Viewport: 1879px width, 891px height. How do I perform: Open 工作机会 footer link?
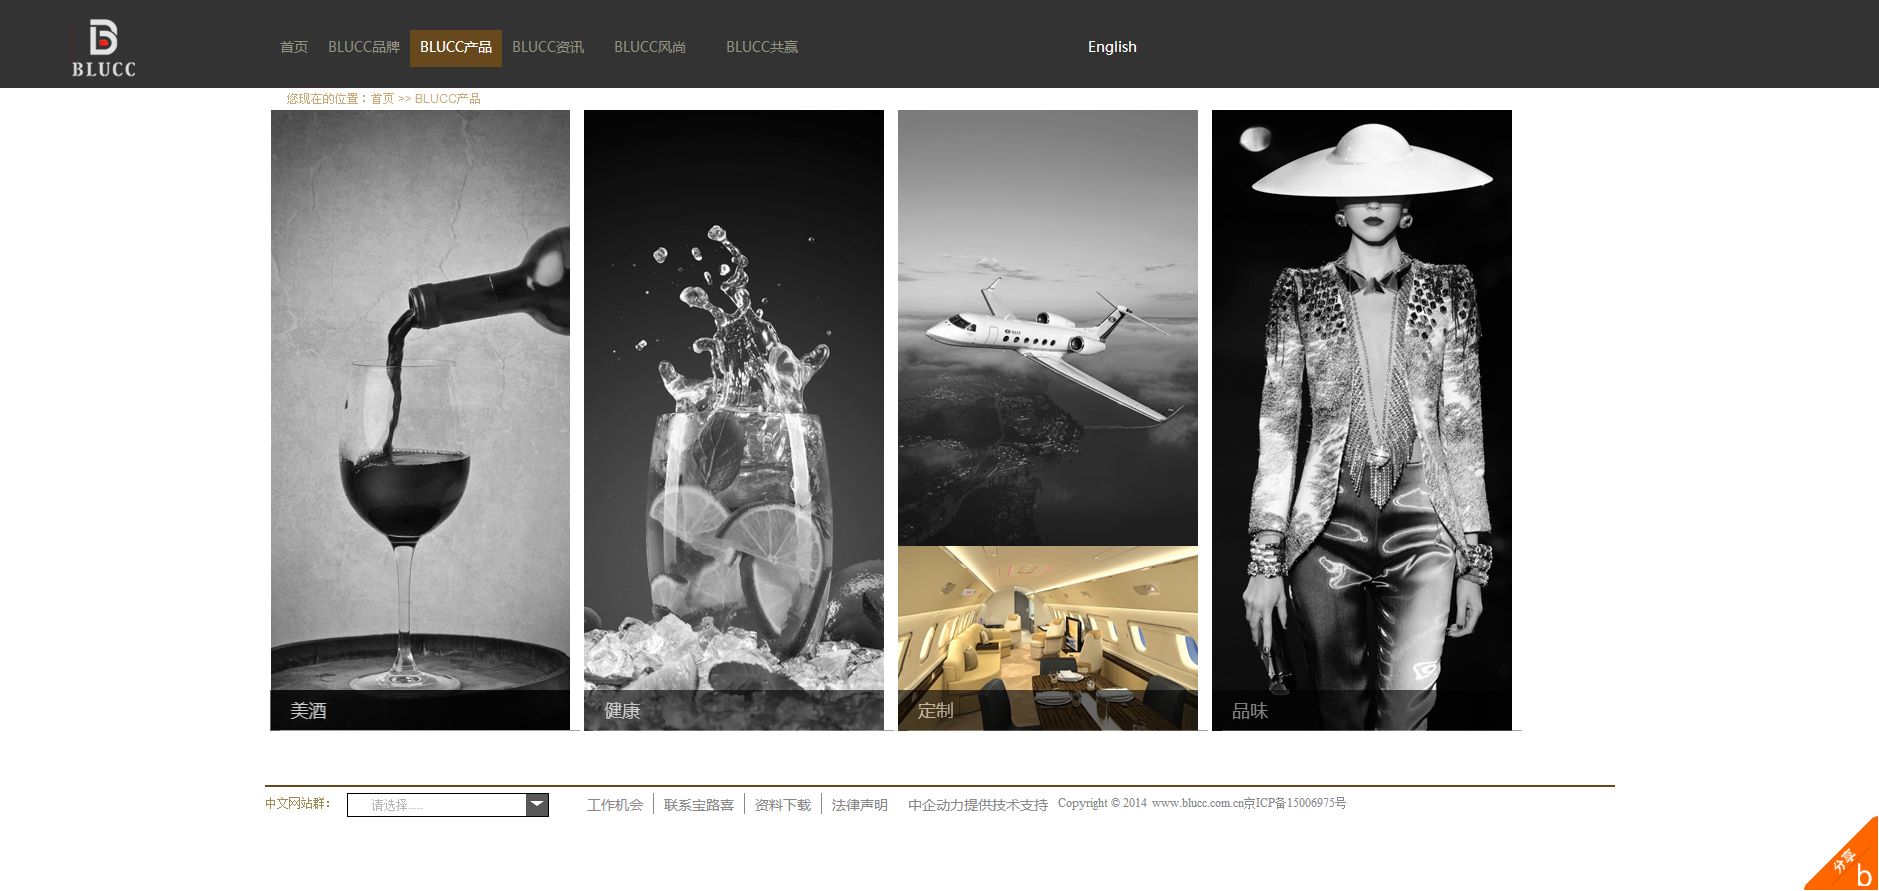pyautogui.click(x=615, y=805)
